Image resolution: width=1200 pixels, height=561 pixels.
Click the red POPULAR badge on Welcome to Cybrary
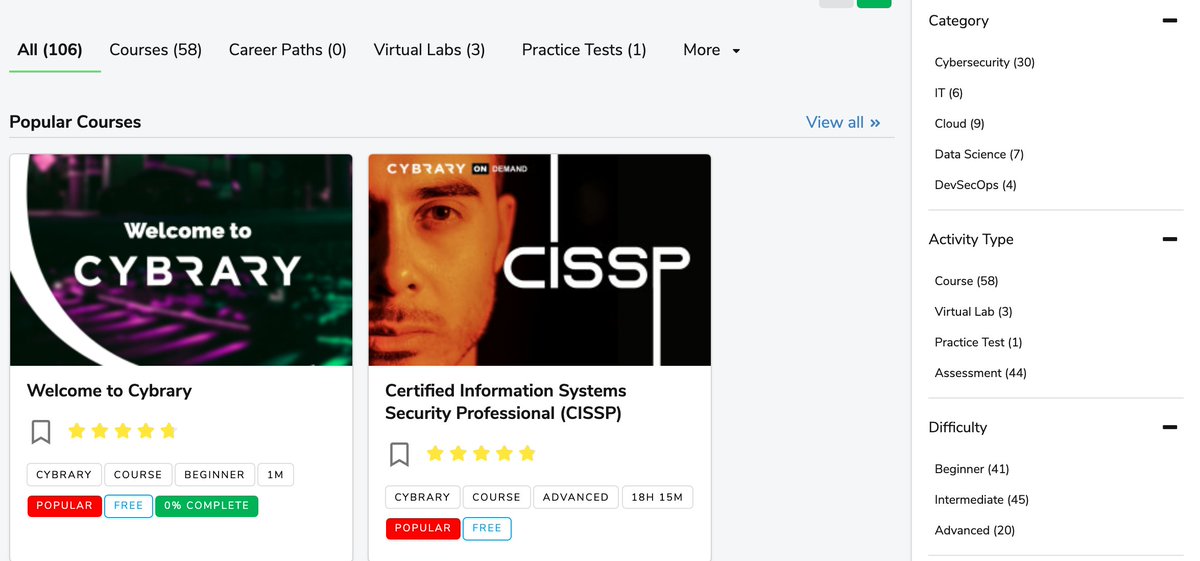(64, 506)
